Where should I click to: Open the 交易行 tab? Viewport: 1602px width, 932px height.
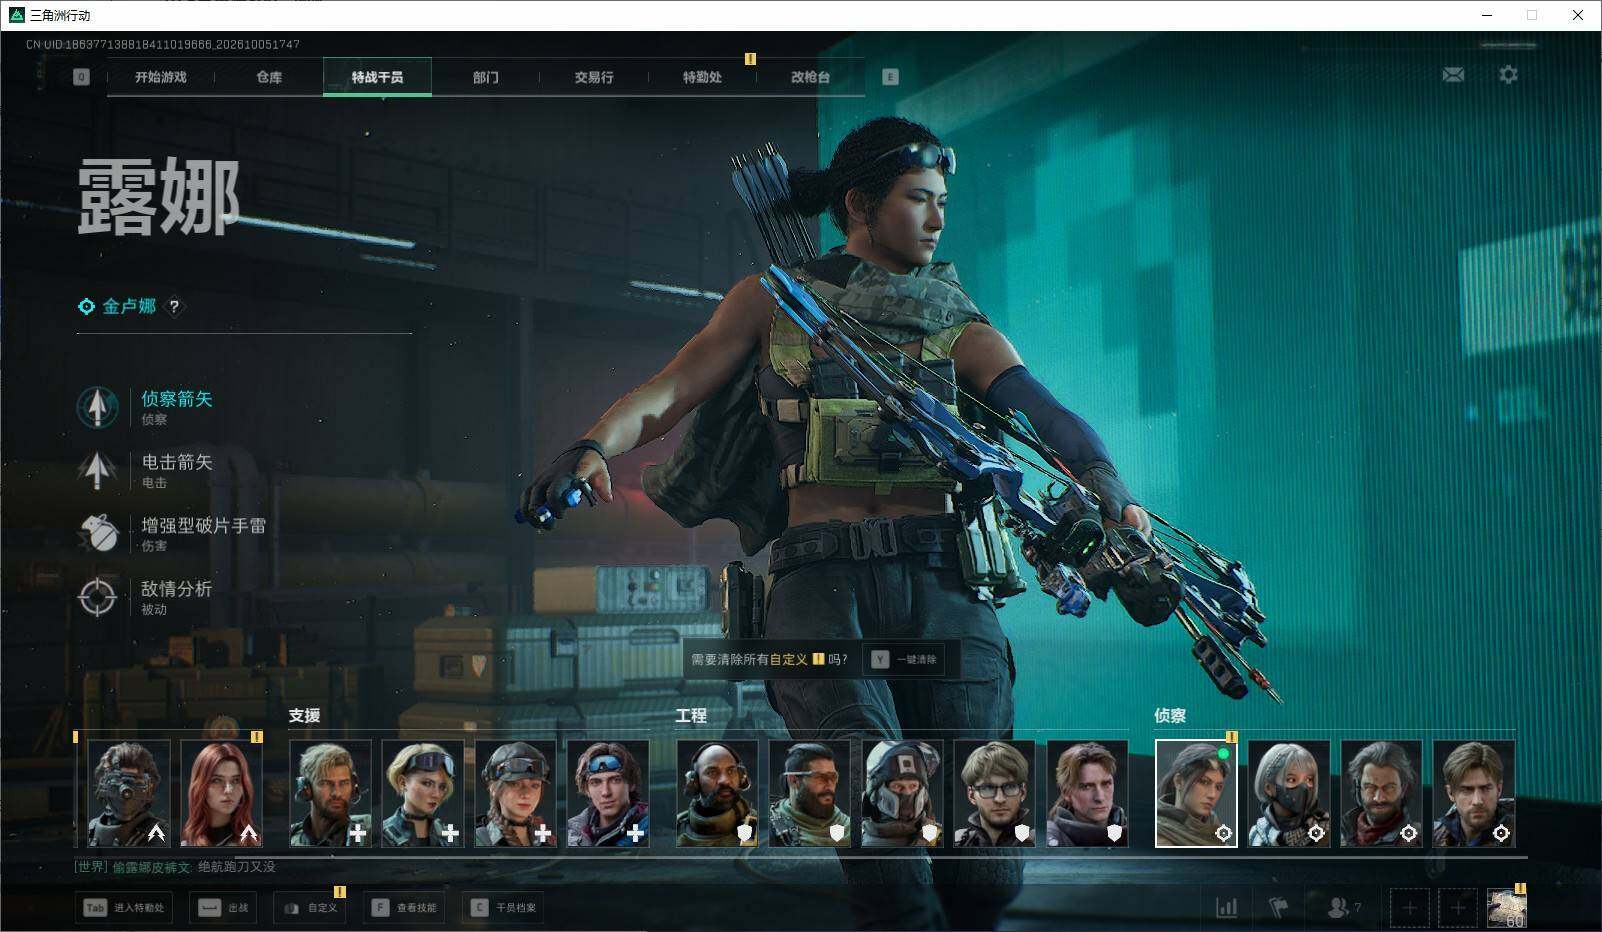594,77
